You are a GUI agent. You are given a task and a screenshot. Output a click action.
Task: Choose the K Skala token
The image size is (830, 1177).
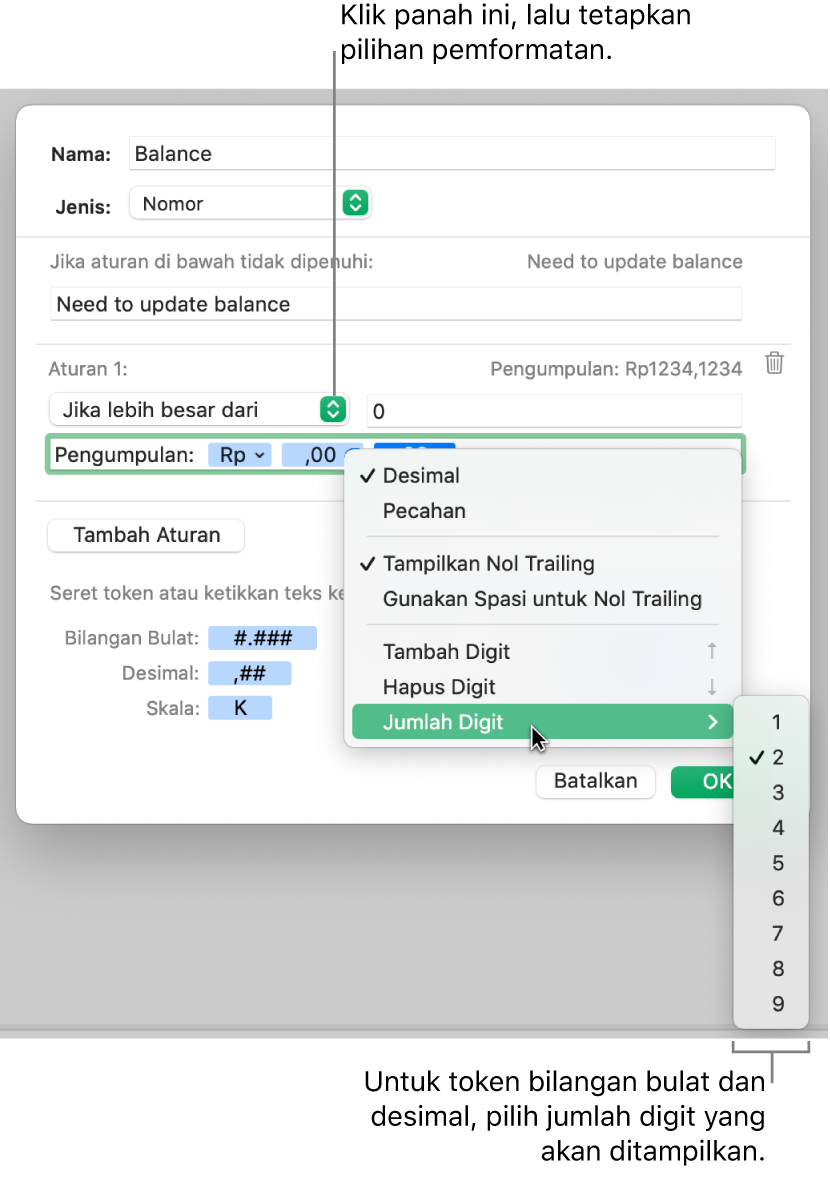pyautogui.click(x=240, y=708)
